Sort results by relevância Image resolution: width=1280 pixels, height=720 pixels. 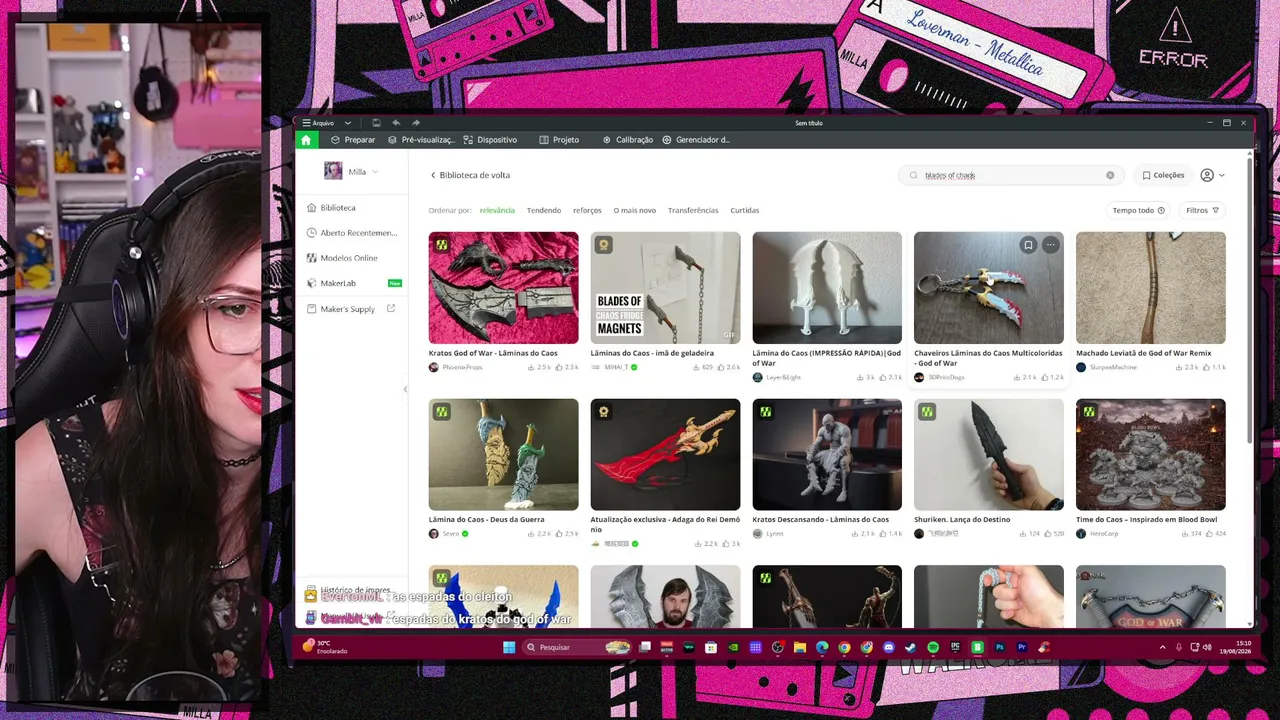click(497, 210)
